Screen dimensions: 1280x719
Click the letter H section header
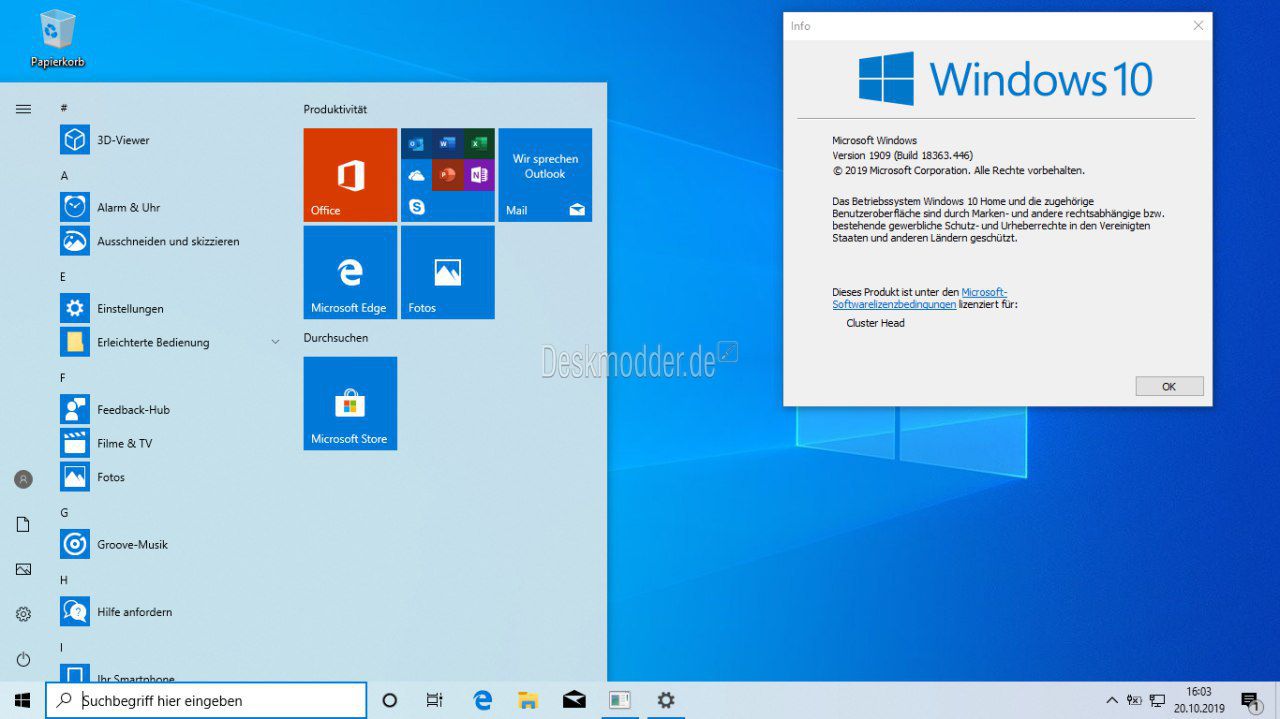click(x=64, y=580)
